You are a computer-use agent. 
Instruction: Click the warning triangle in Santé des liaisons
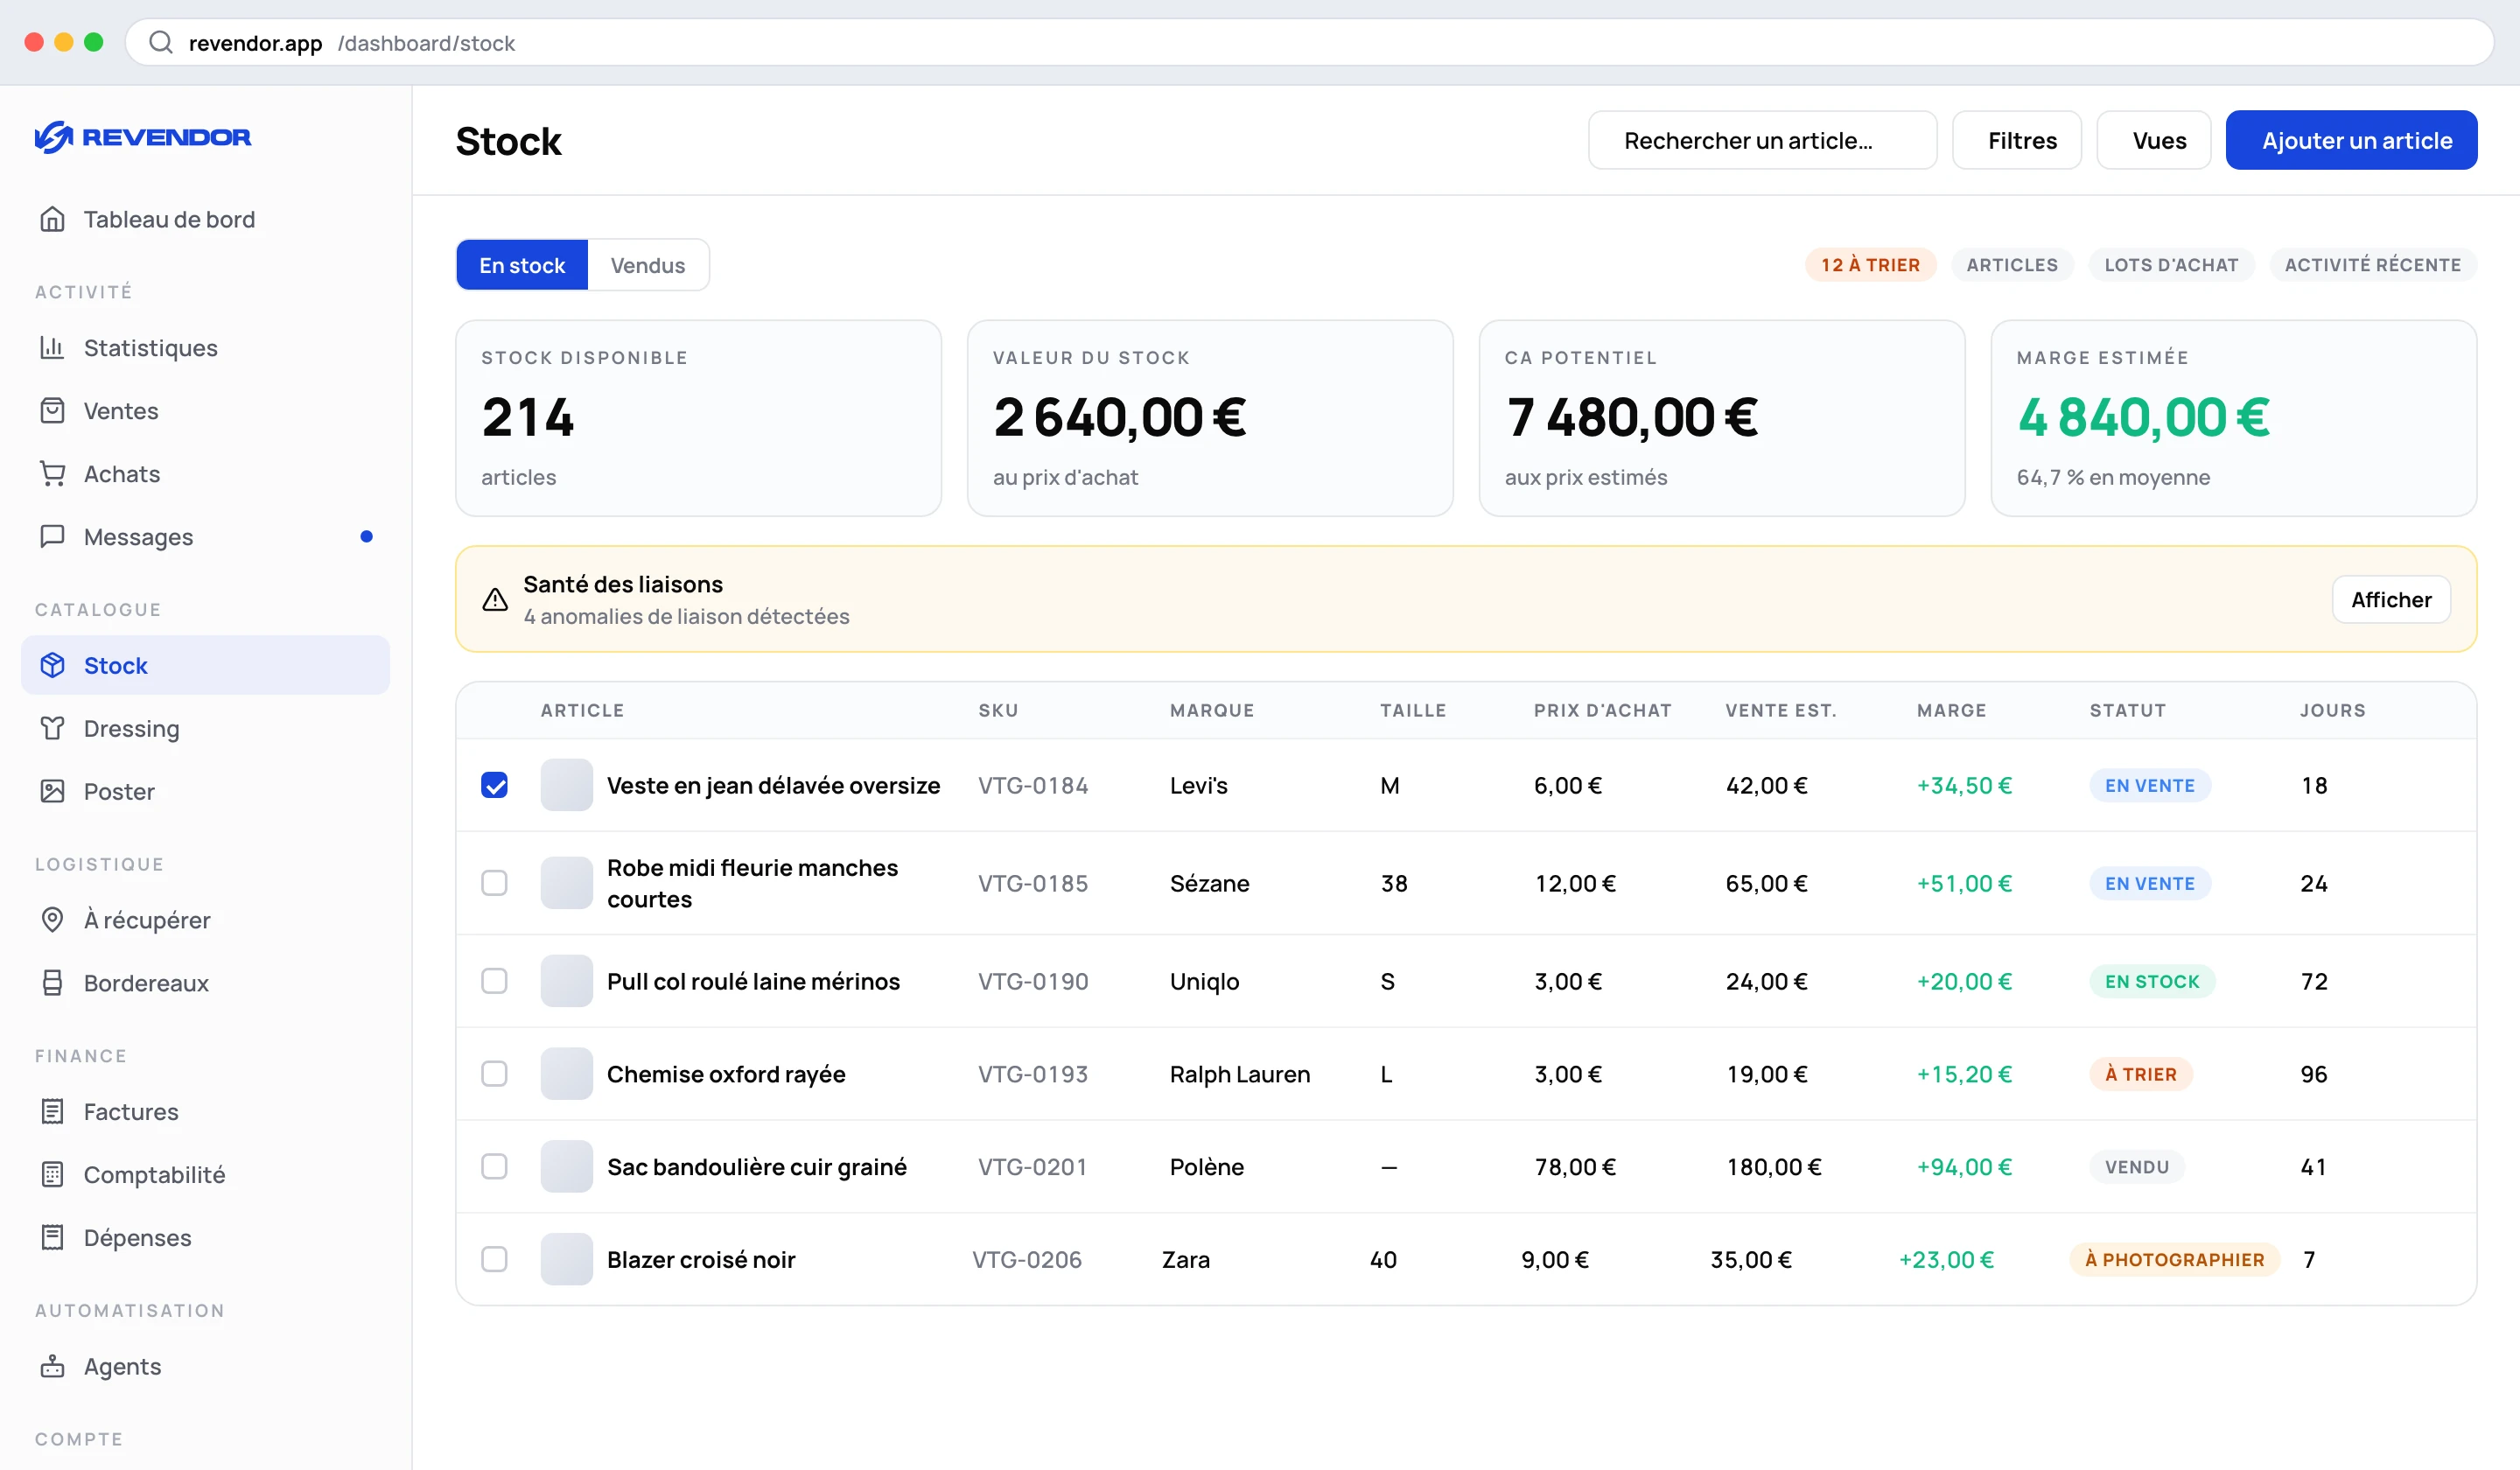495,599
